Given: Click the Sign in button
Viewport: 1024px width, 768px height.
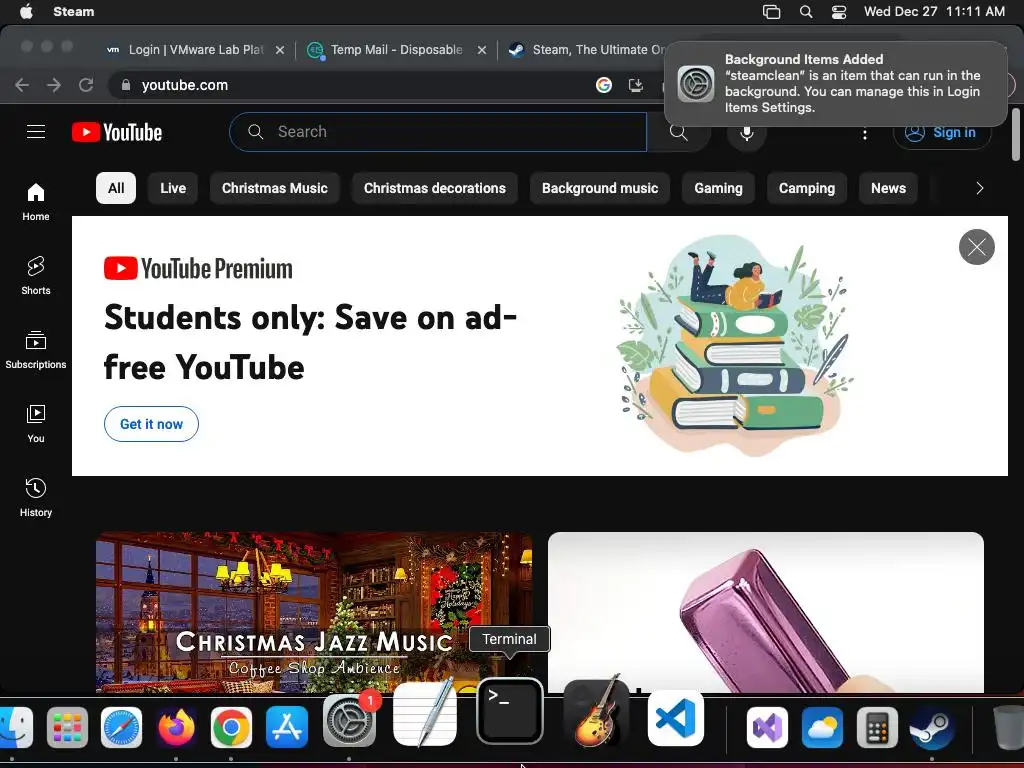Looking at the screenshot, I should [x=942, y=133].
